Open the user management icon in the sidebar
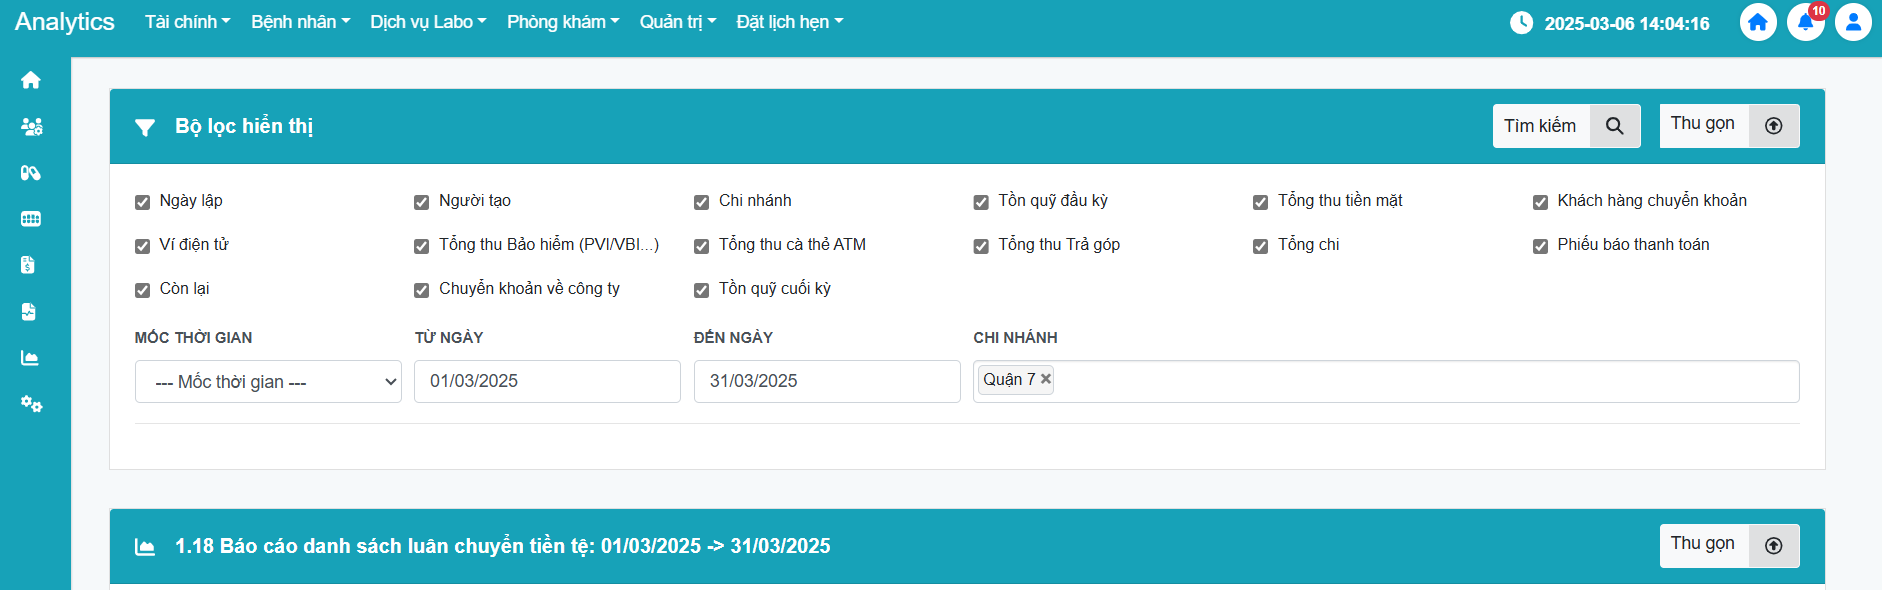Screen dimensions: 1882x590 (x=31, y=127)
